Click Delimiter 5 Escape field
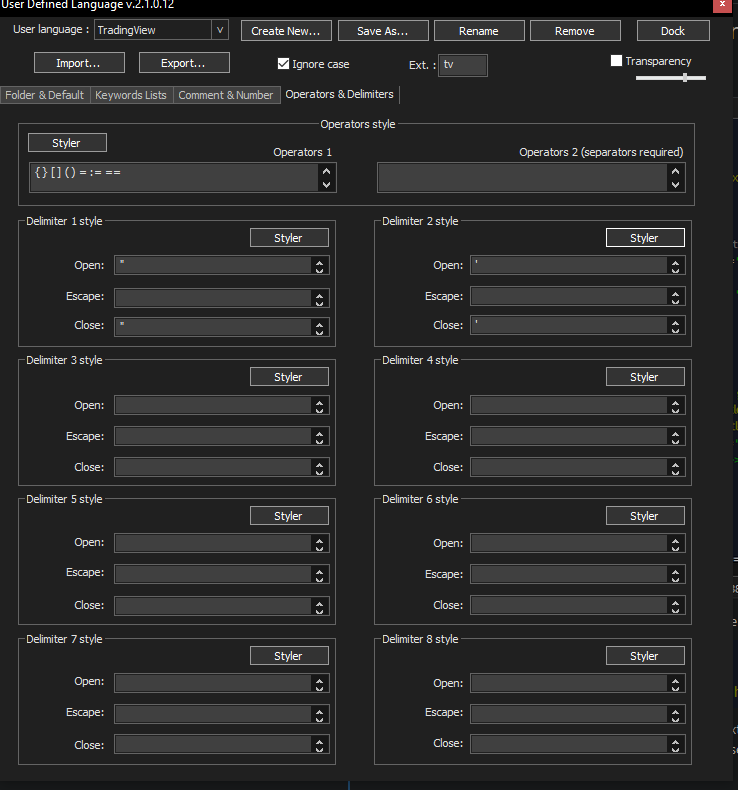This screenshot has height=790, width=738. [213, 574]
